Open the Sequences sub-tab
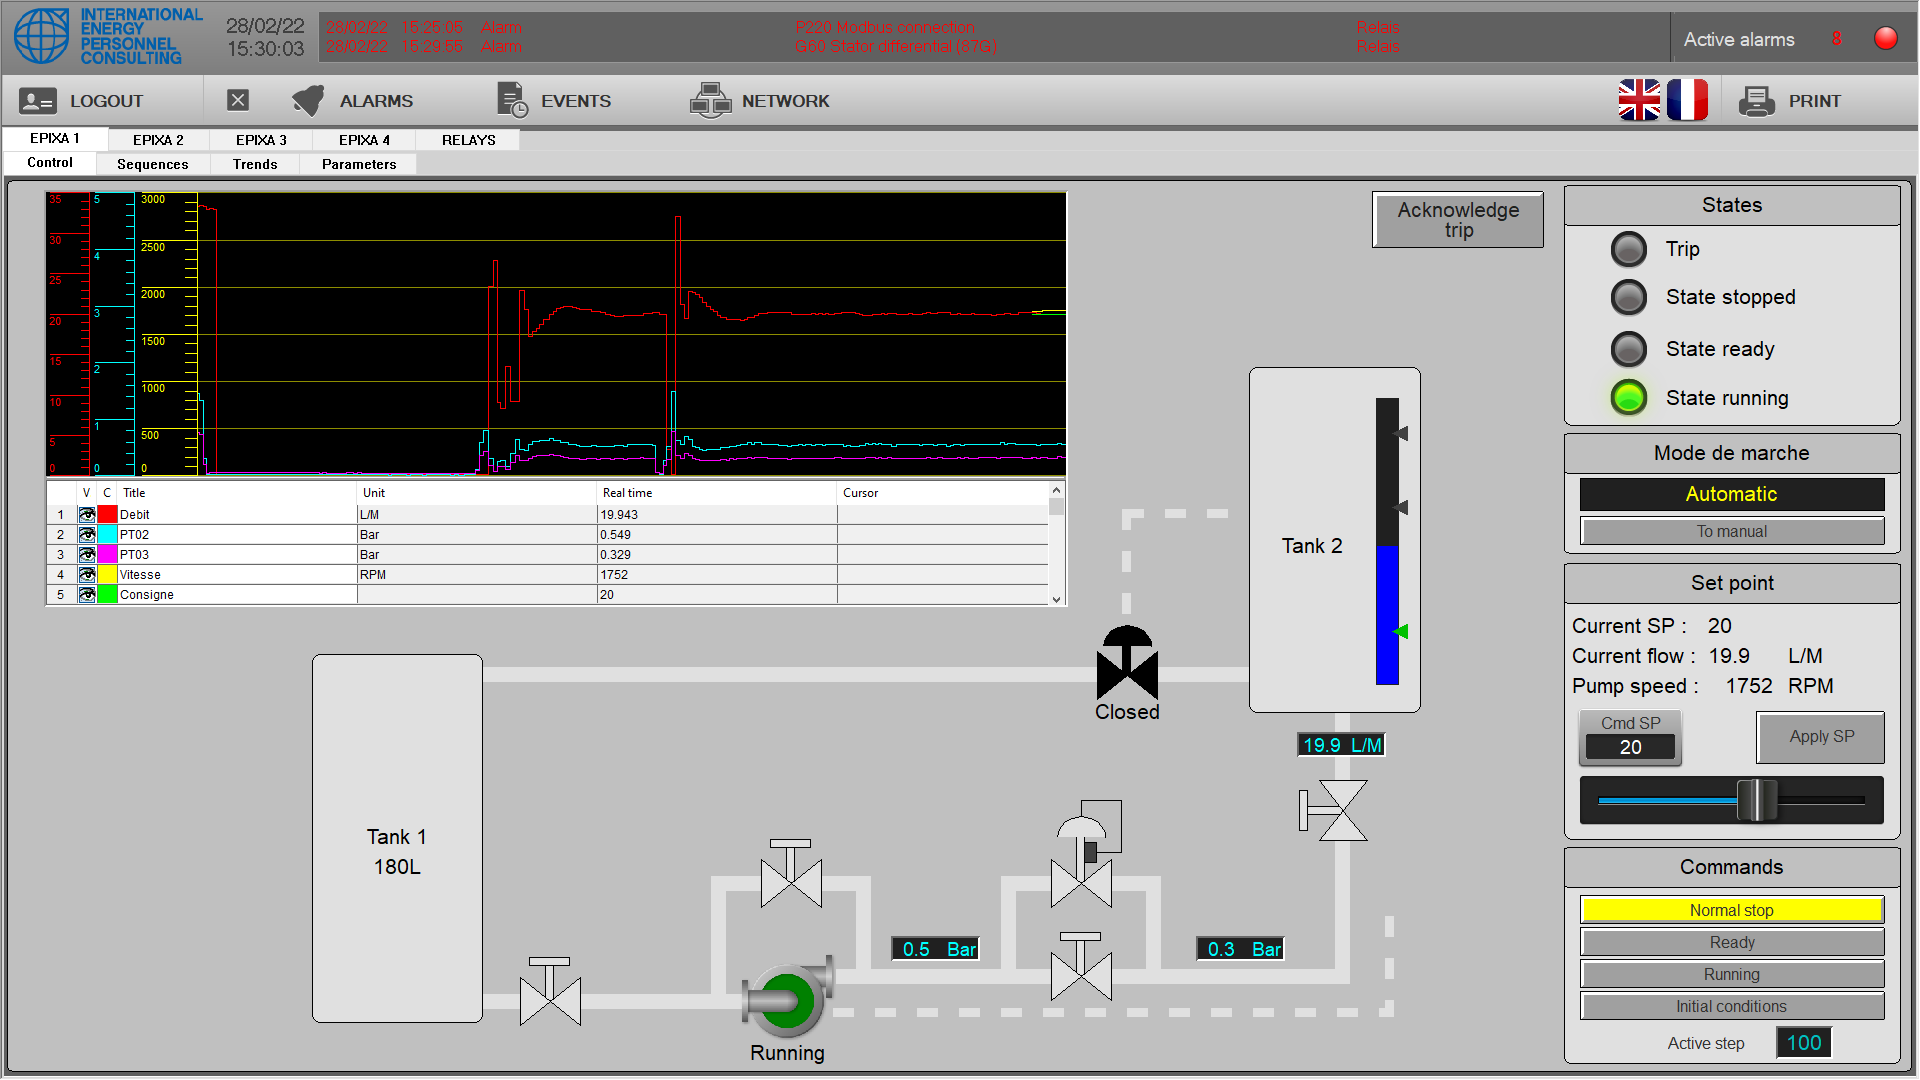 pos(152,164)
